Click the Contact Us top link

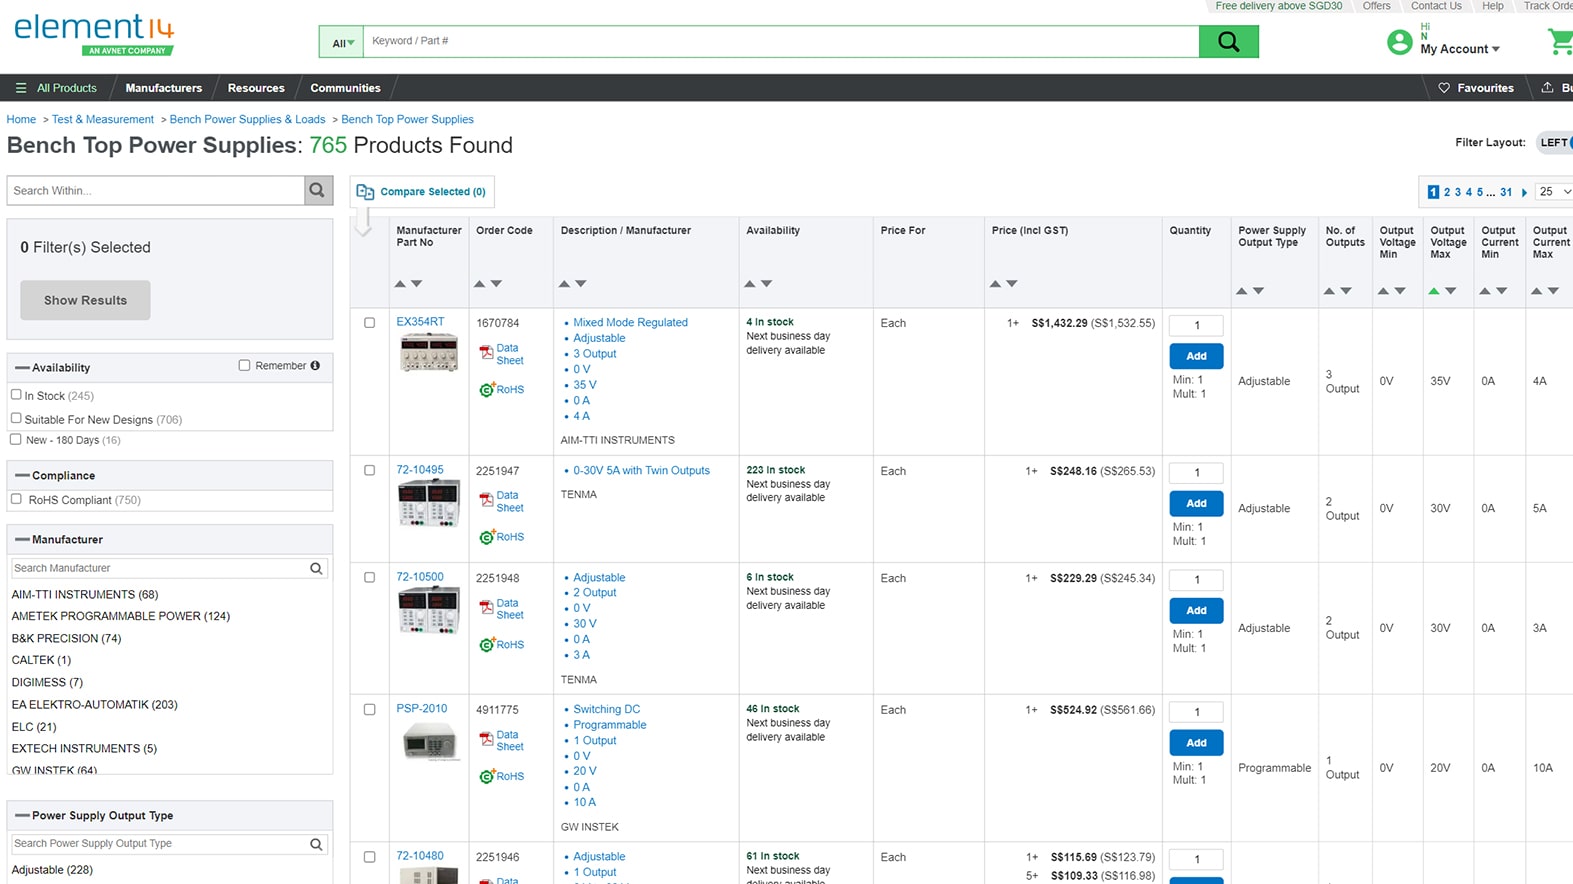click(1436, 6)
